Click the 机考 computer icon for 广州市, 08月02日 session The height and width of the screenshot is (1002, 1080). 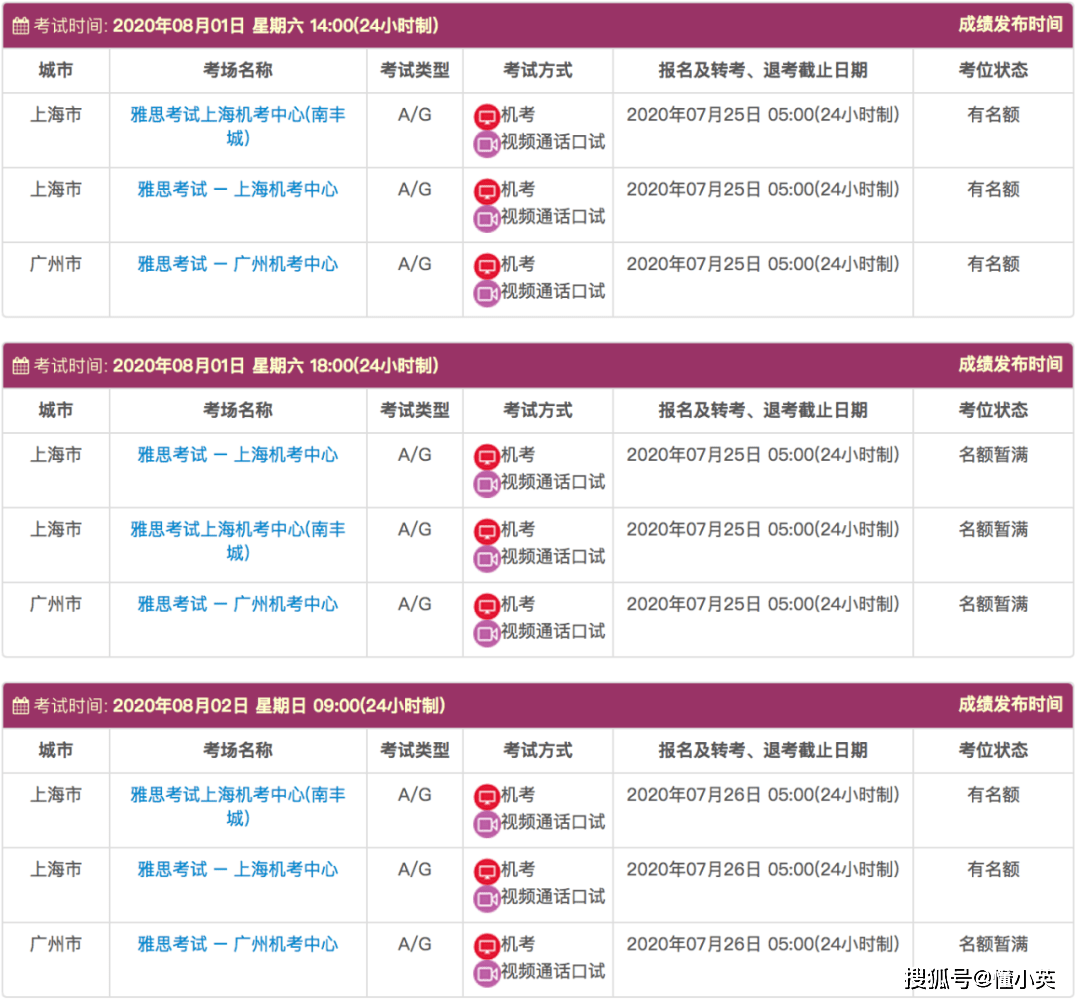tap(487, 946)
